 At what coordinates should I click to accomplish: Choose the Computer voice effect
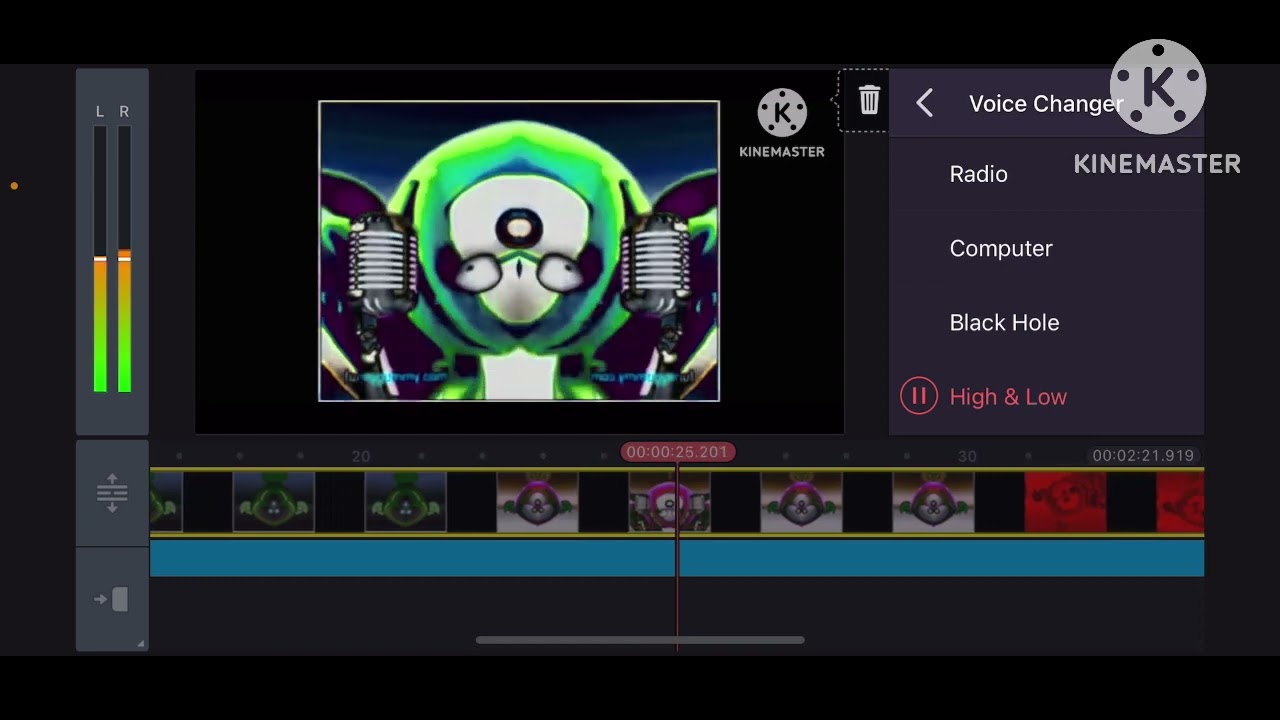point(1046,248)
